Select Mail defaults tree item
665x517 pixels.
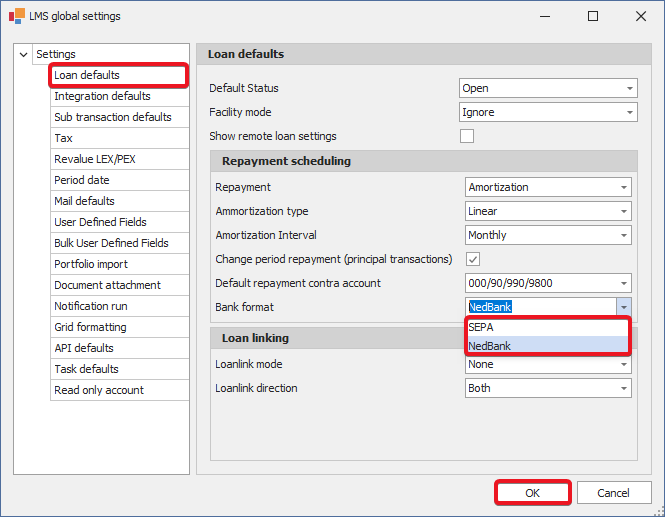pos(84,202)
